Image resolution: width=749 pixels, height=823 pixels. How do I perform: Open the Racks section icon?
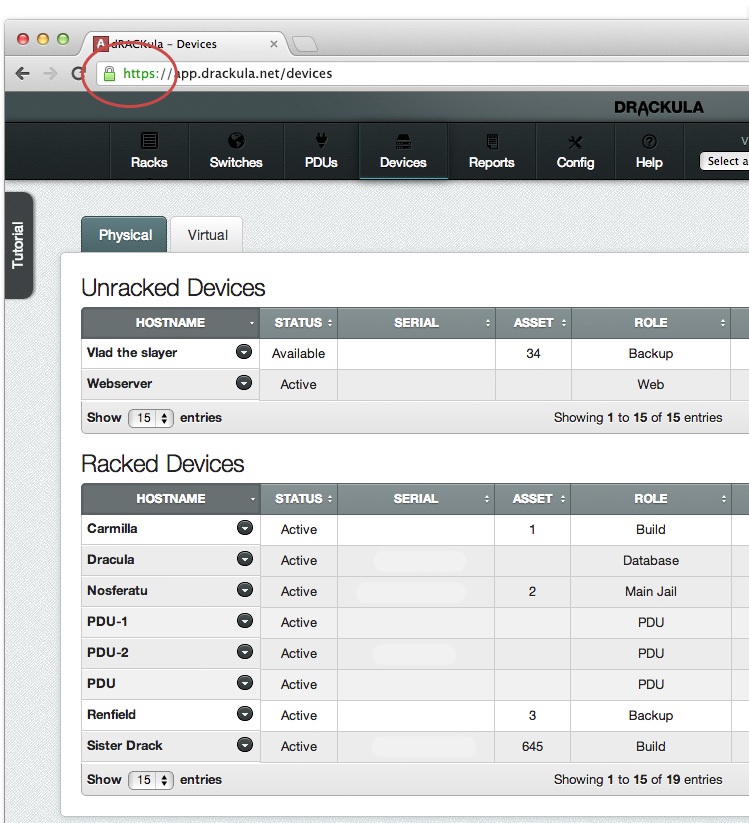149,141
